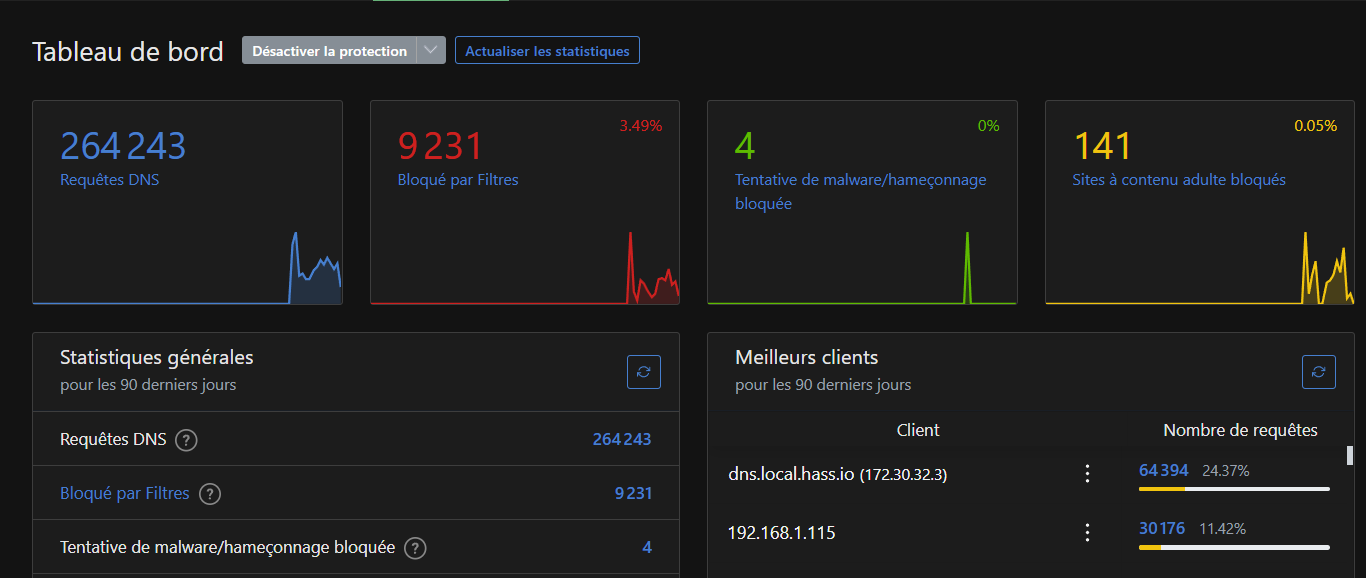1366x578 pixels.
Task: Open three-dot menu for 192.168.1.115 client
Action: pos(1088,533)
